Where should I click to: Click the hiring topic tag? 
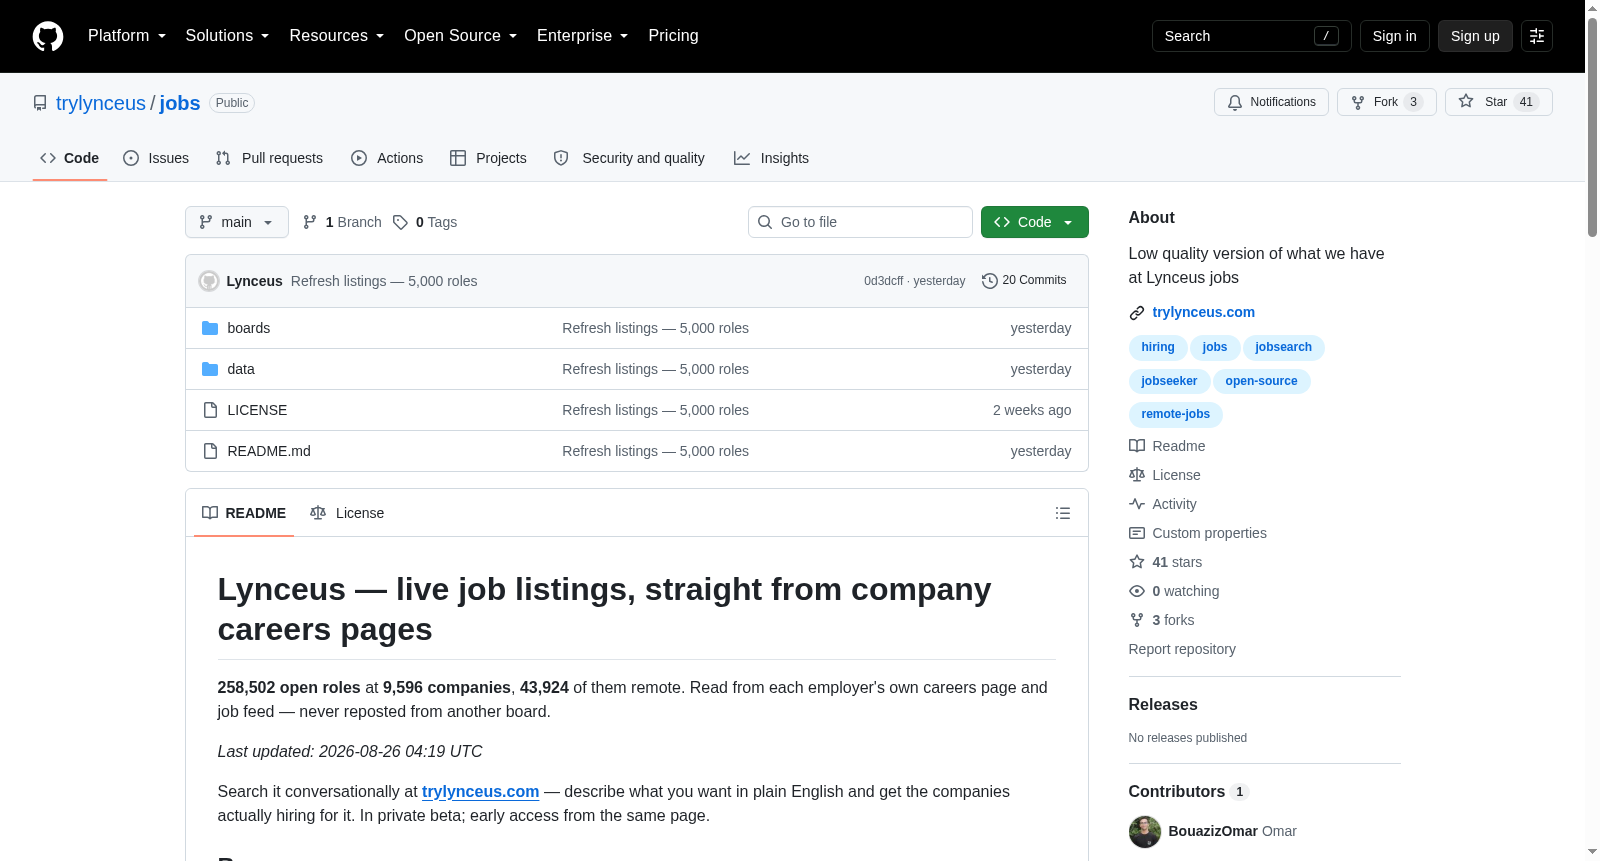[1158, 348]
